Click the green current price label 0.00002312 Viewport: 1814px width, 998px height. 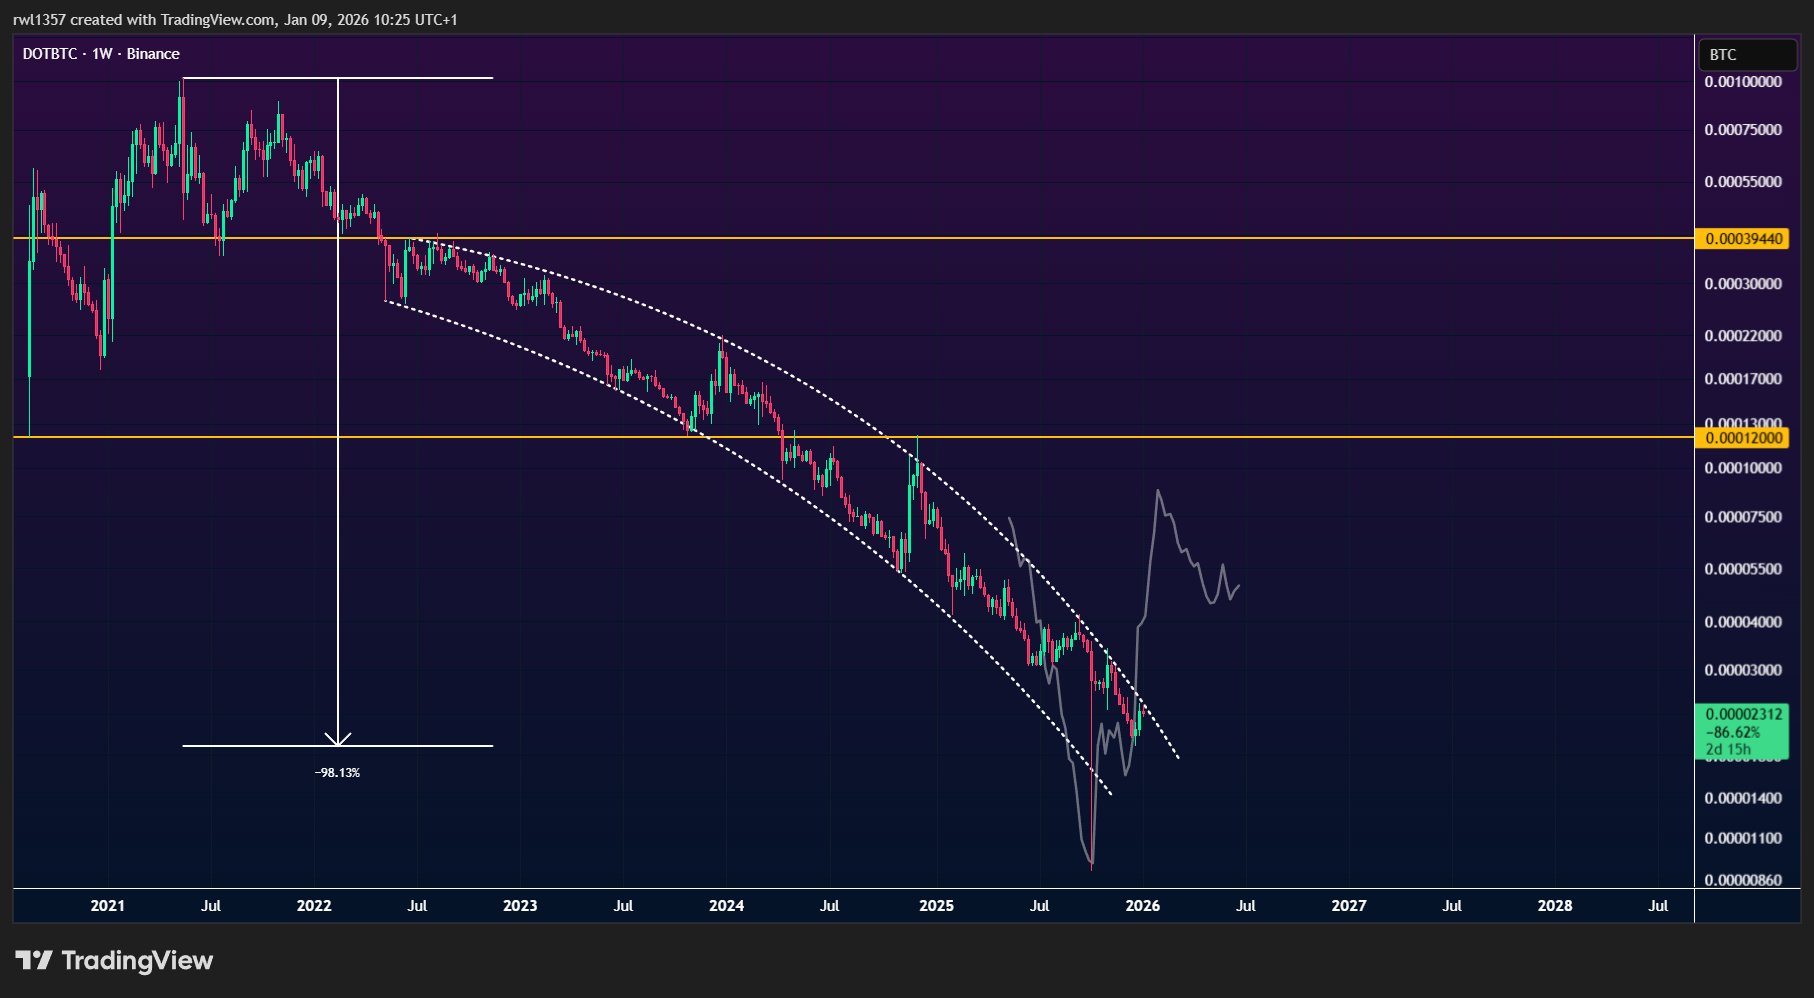[x=1743, y=714]
